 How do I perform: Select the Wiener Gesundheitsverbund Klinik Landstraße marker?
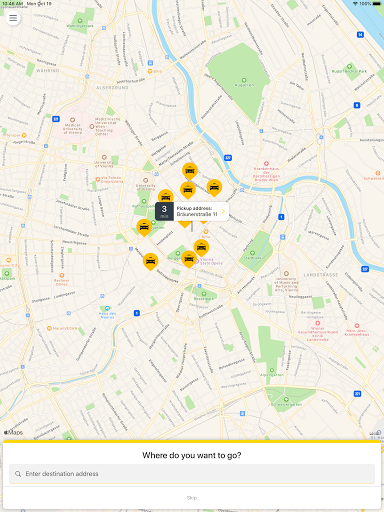tap(317, 323)
